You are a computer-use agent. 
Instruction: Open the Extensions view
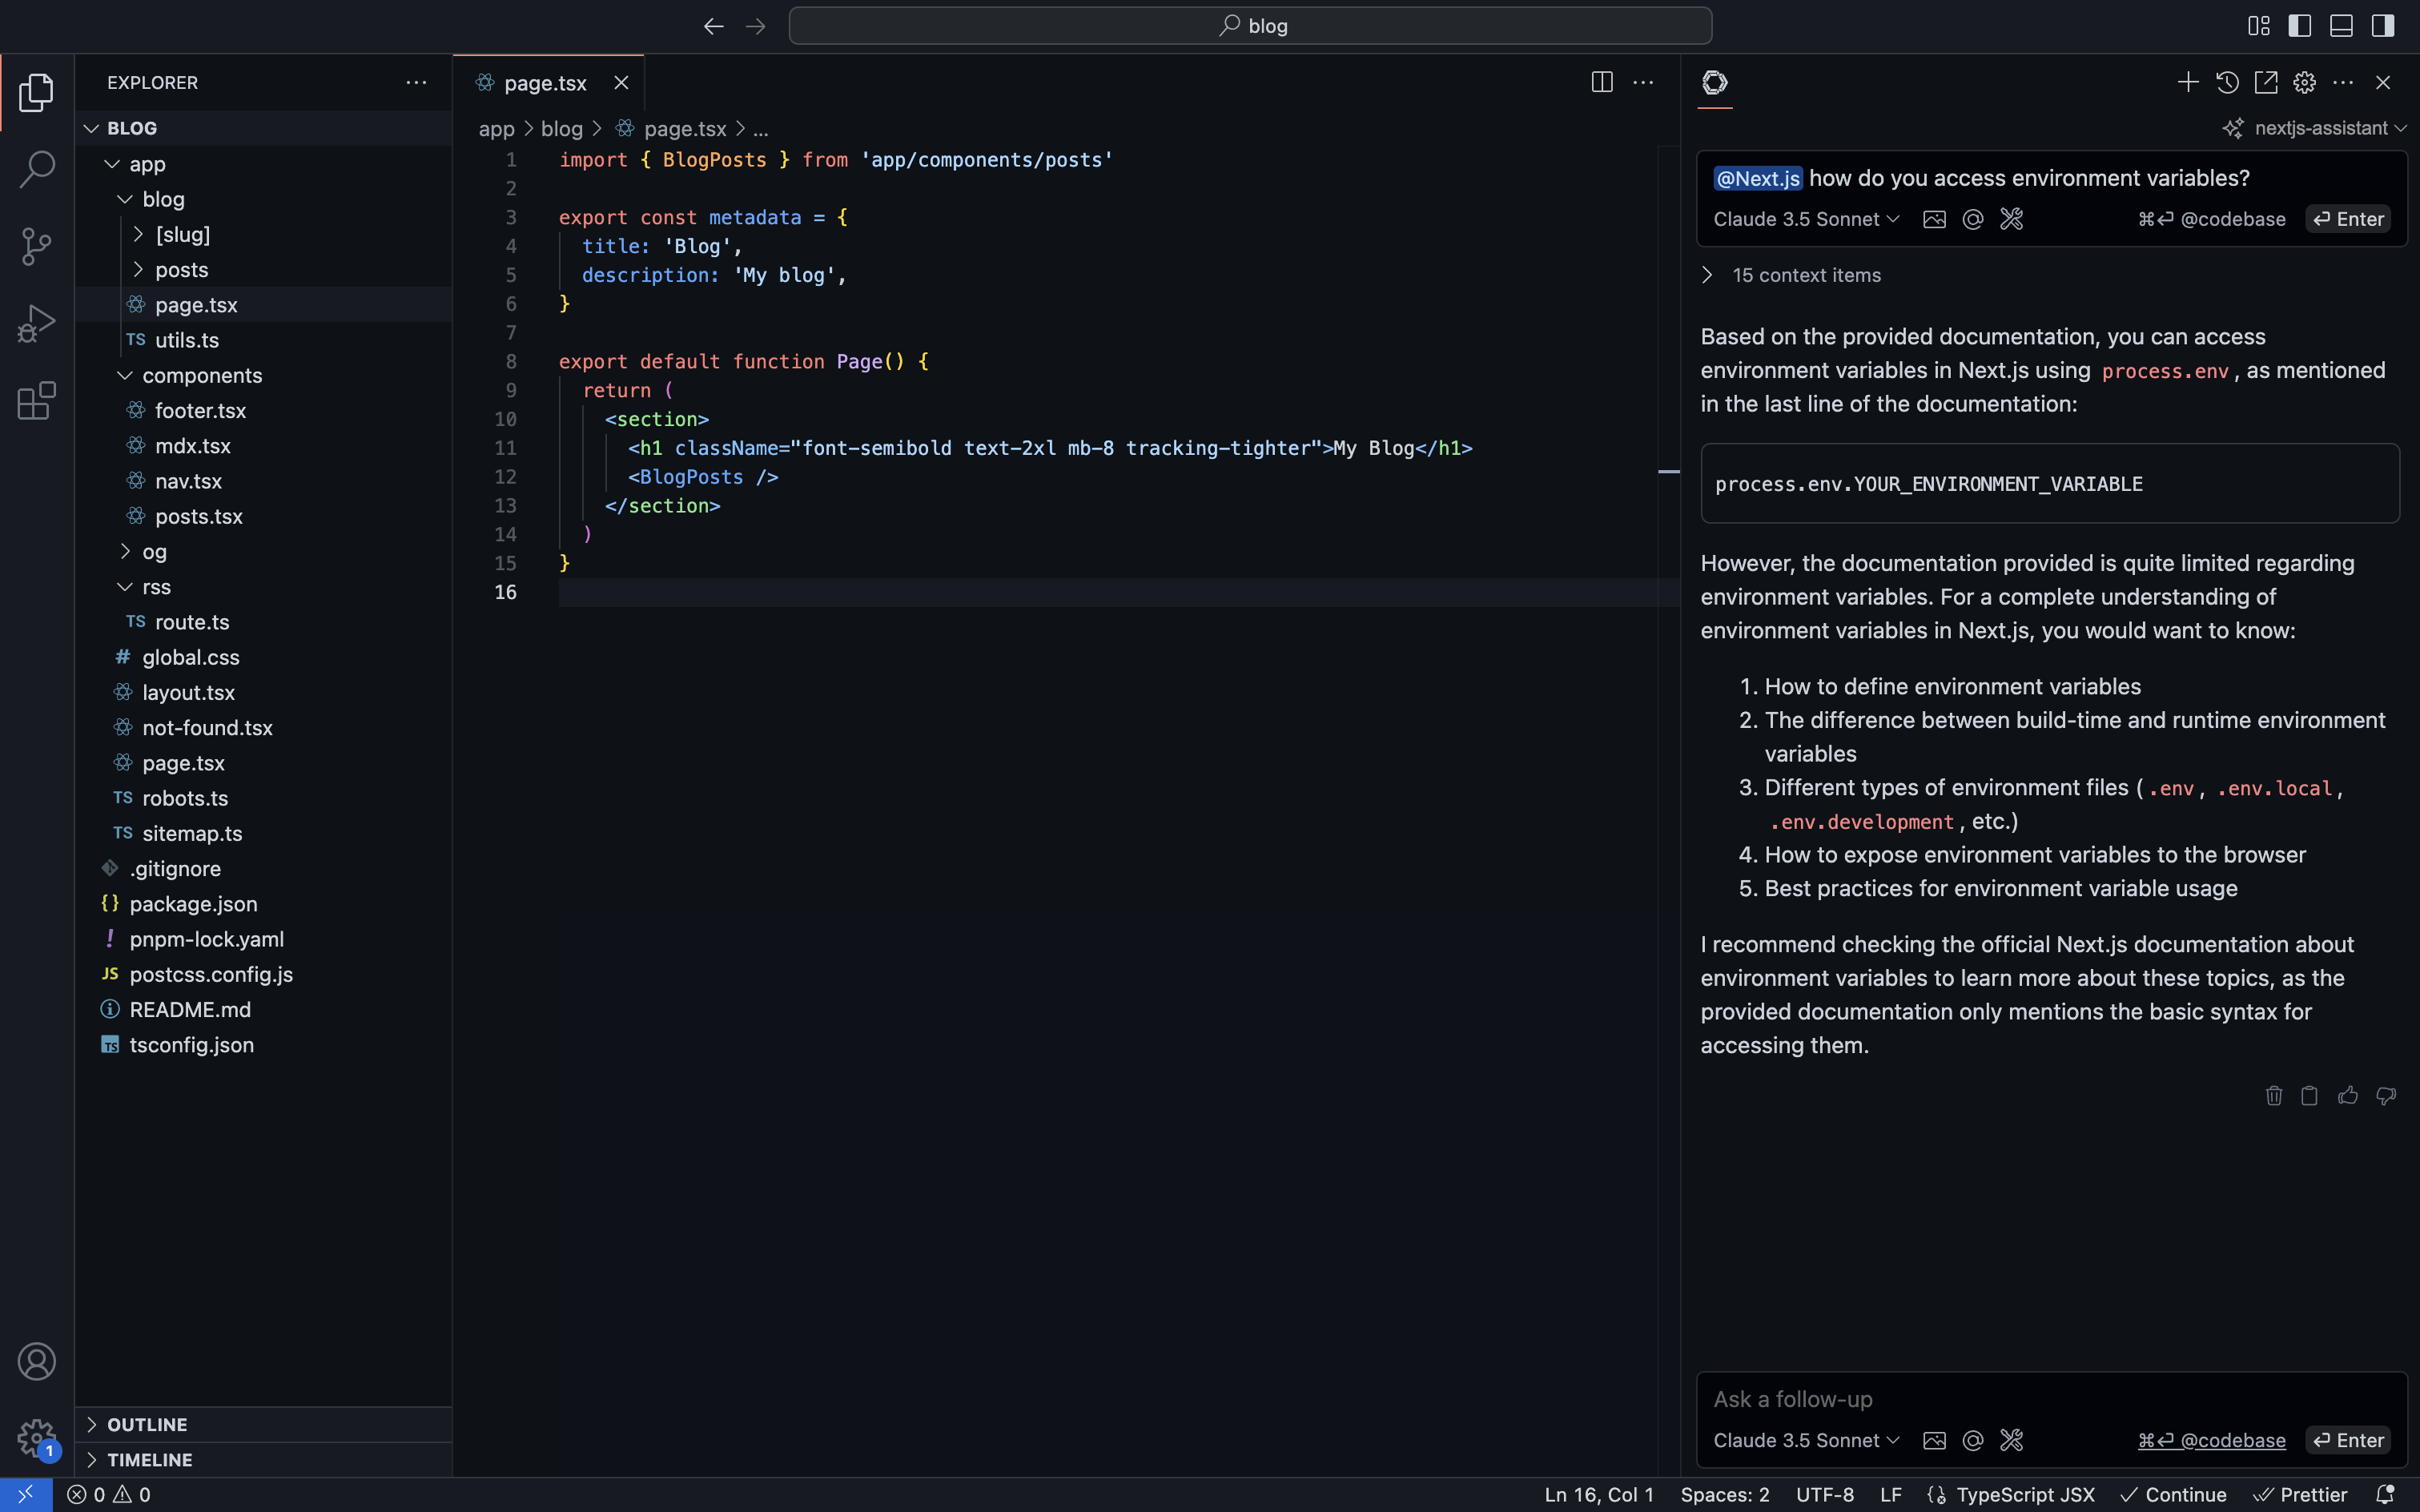36,401
